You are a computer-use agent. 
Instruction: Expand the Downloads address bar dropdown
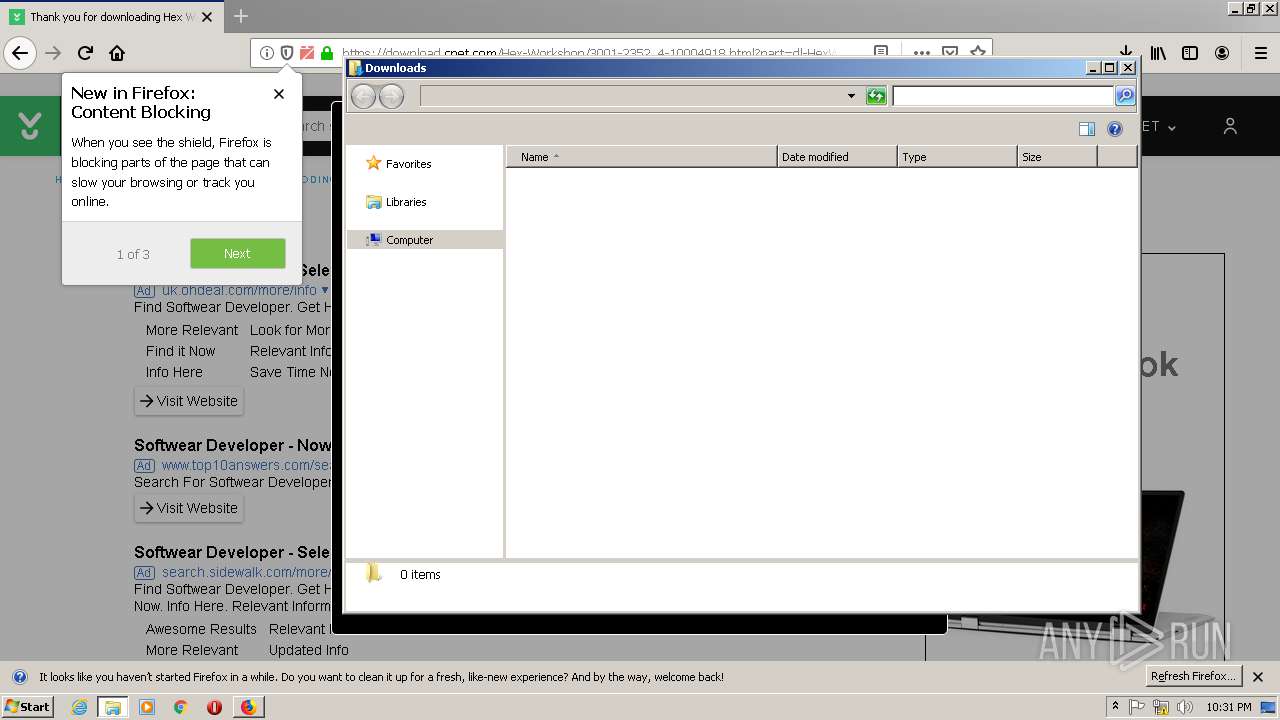coord(851,96)
